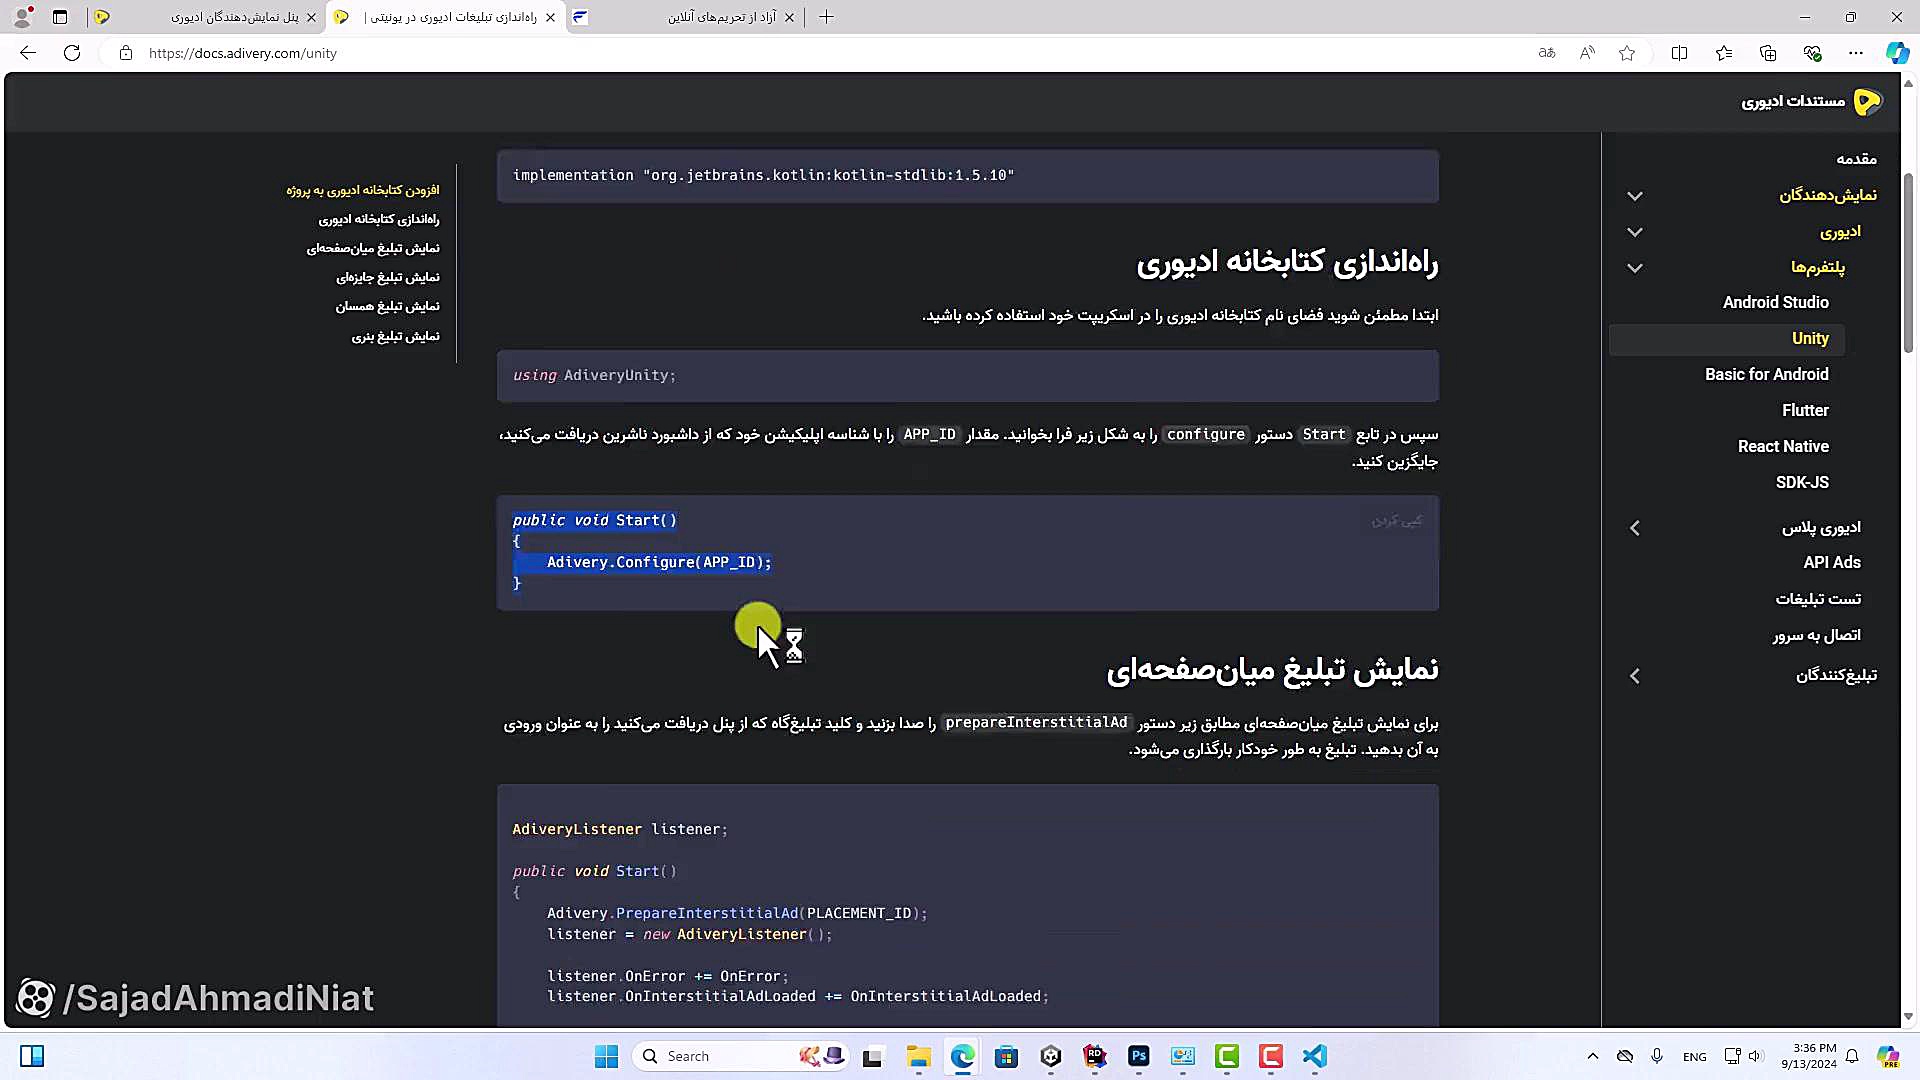Viewport: 1920px width, 1080px height.
Task: Jump to راه‌اندازی کتابخانه ادیوری in contents list
Action: click(379, 219)
